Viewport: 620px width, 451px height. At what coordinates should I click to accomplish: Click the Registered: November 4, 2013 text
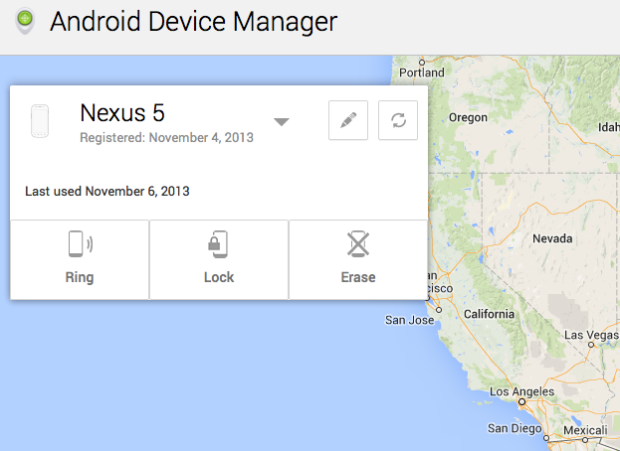click(x=166, y=138)
